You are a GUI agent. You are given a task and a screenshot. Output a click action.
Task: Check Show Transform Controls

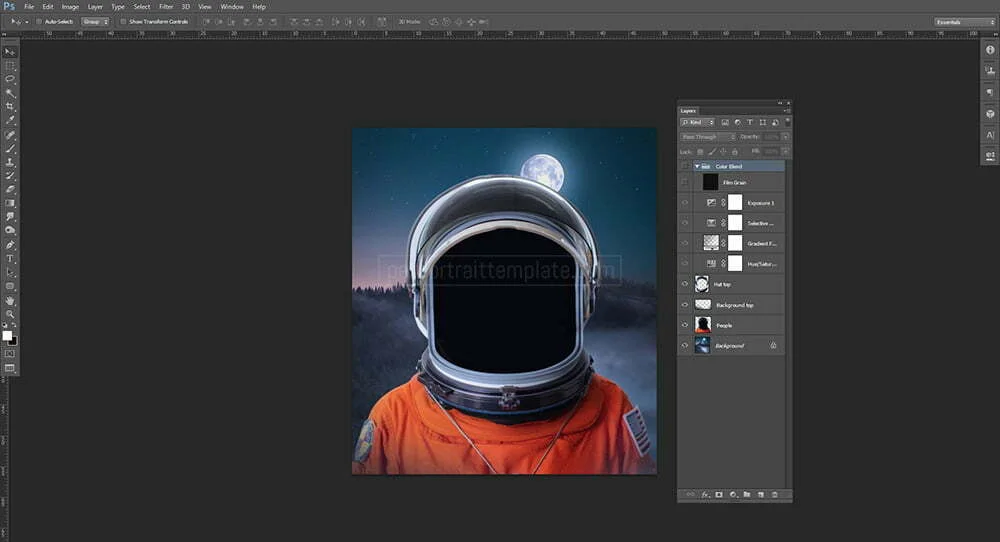(123, 21)
